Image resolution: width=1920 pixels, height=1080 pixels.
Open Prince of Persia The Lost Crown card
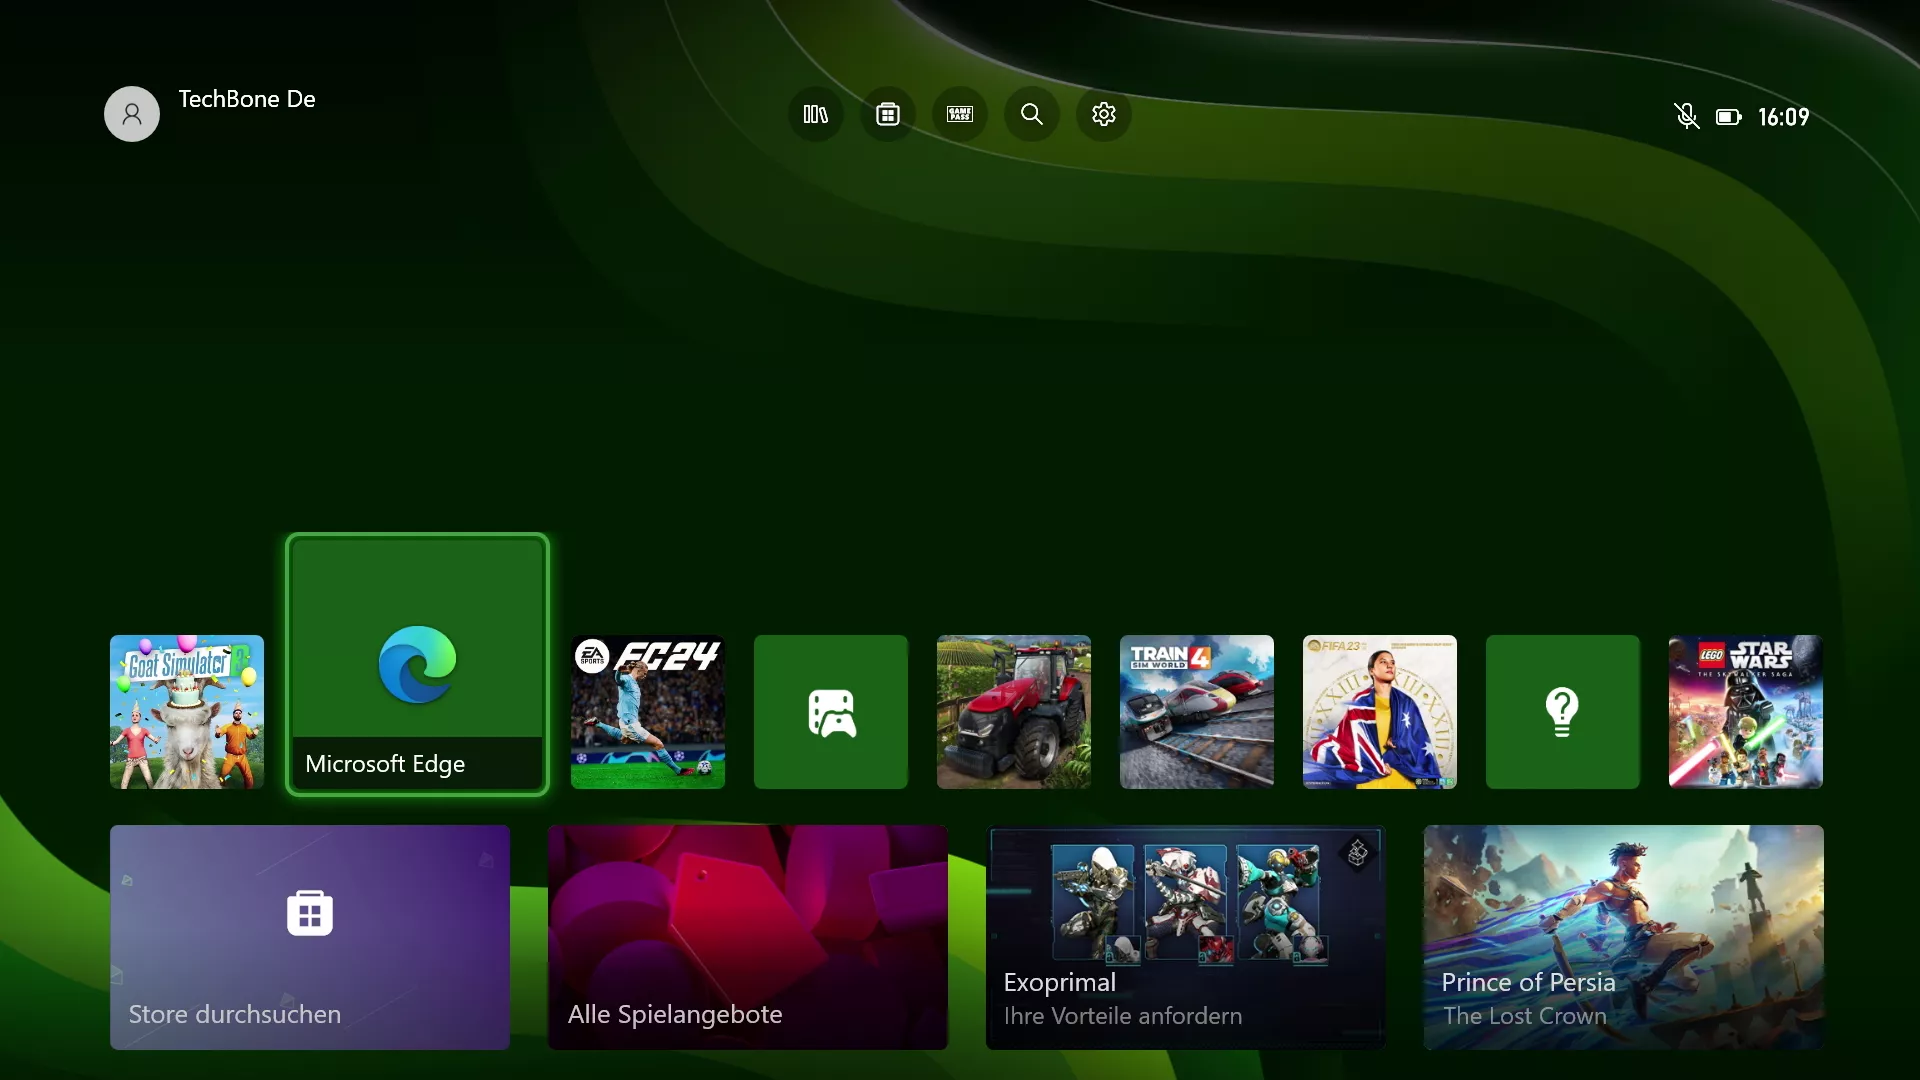pyautogui.click(x=1624, y=937)
